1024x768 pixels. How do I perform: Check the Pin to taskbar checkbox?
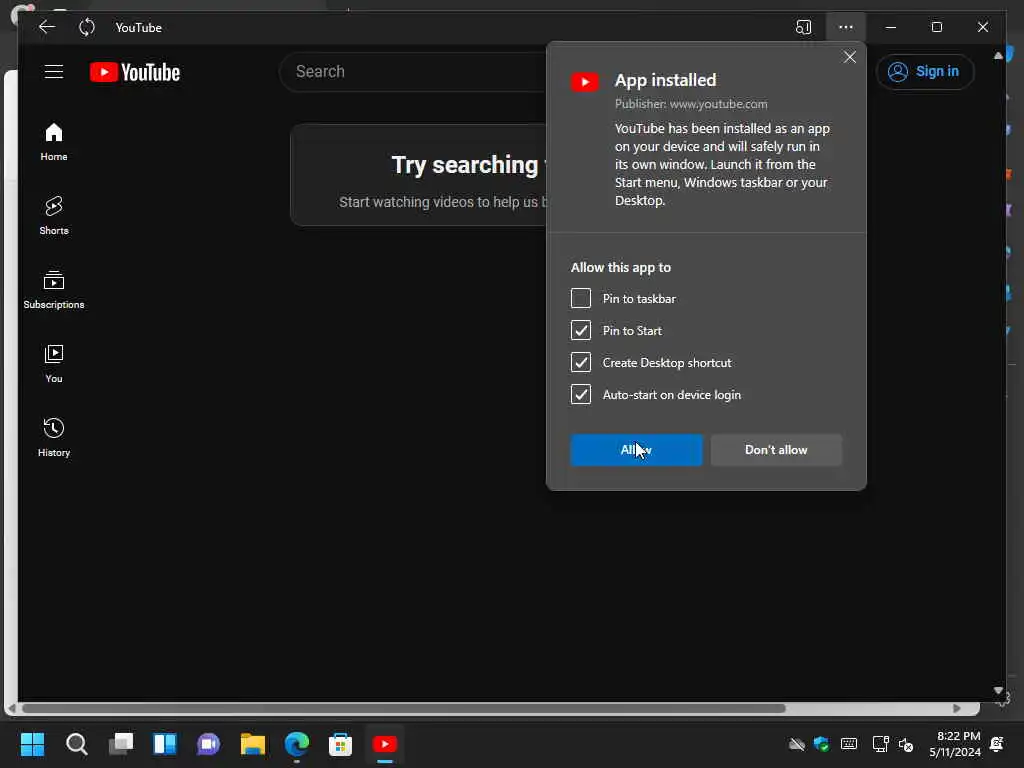pos(581,298)
